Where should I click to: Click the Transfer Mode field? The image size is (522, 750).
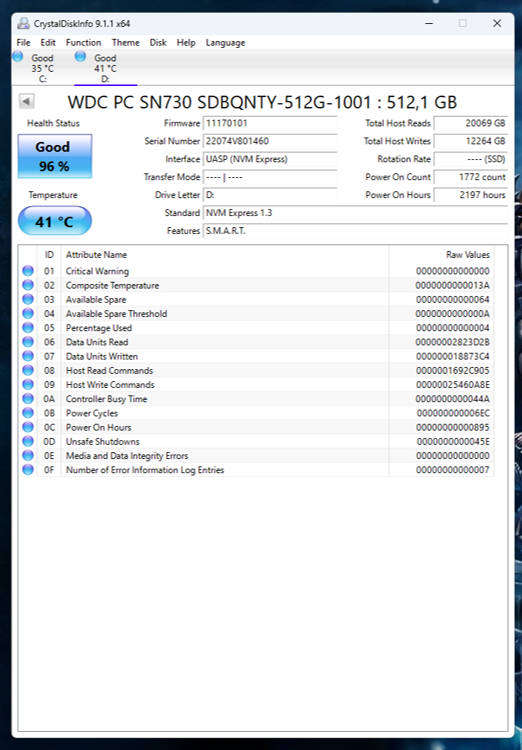[x=270, y=177]
